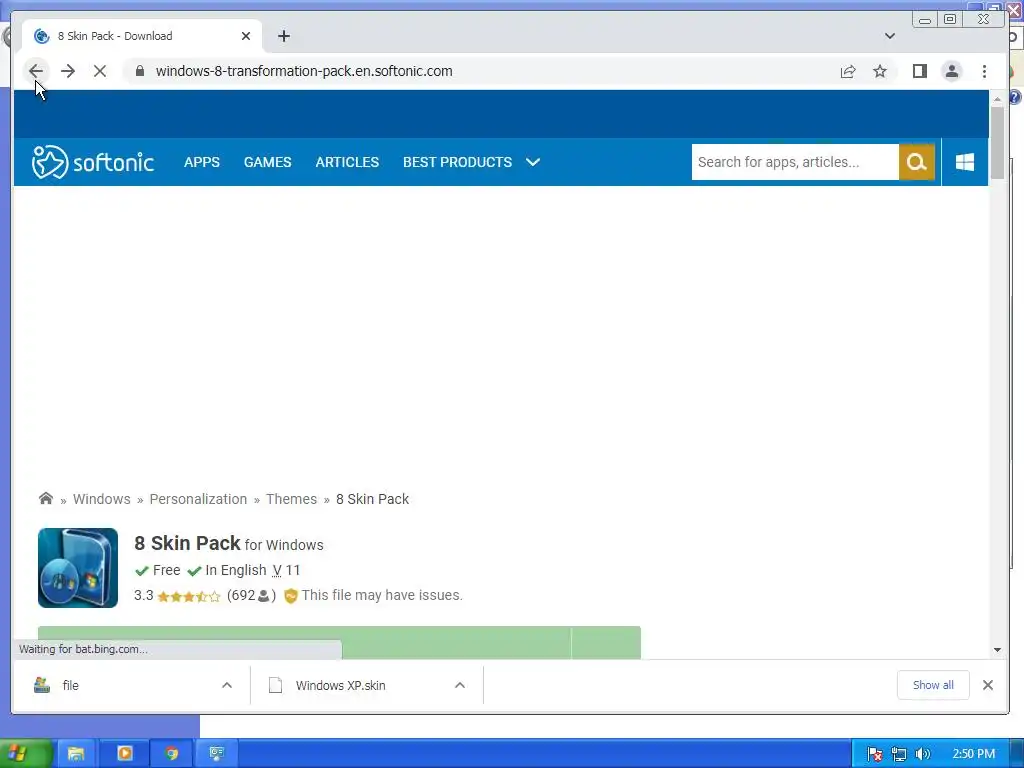This screenshot has height=768, width=1024.
Task: Click 'This file may have issues' text
Action: click(382, 596)
